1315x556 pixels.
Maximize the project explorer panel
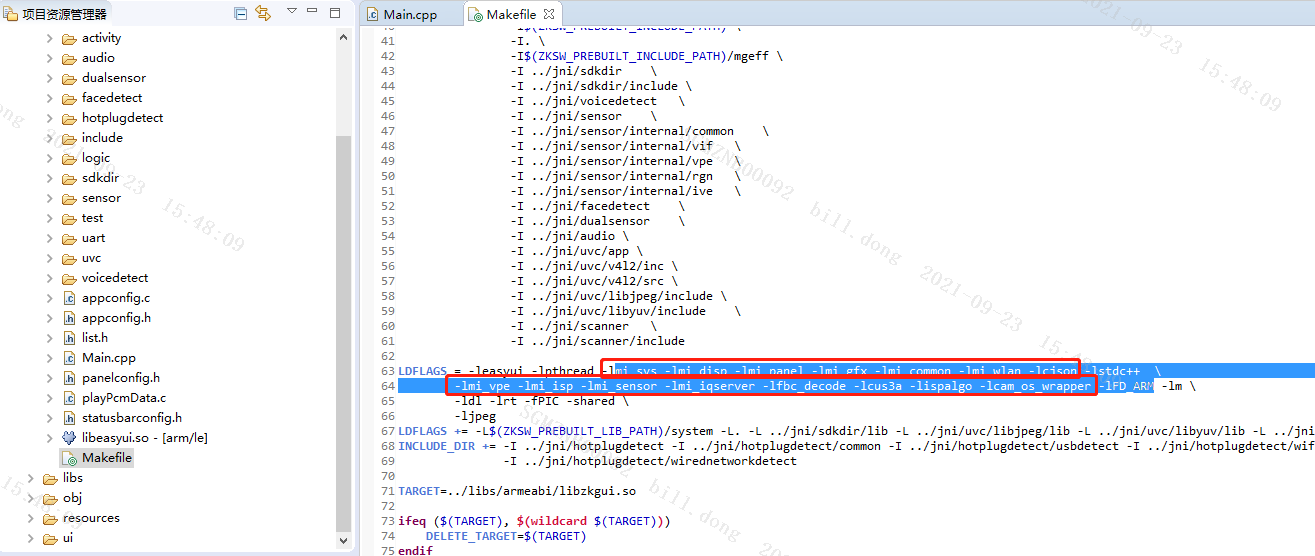point(336,12)
